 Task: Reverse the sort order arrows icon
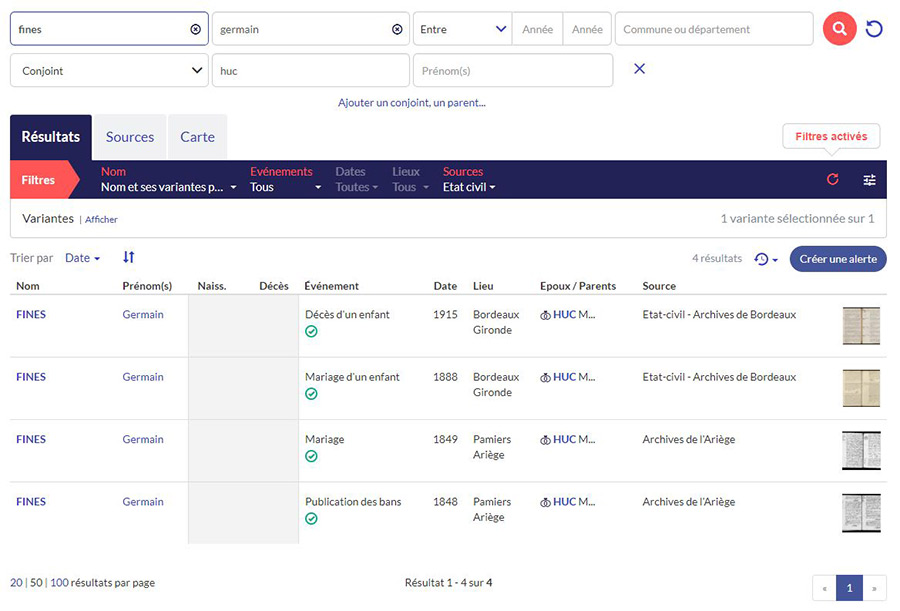pyautogui.click(x=129, y=258)
